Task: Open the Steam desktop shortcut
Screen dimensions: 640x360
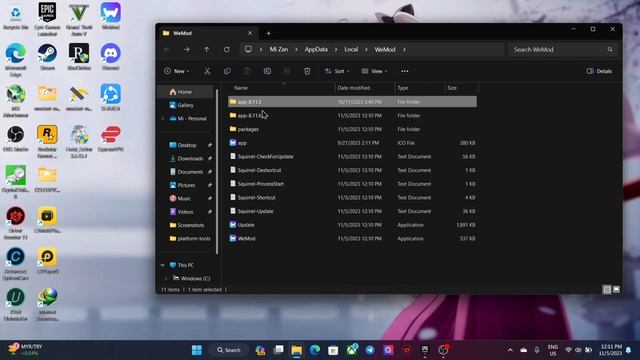Action: pyautogui.click(x=47, y=57)
